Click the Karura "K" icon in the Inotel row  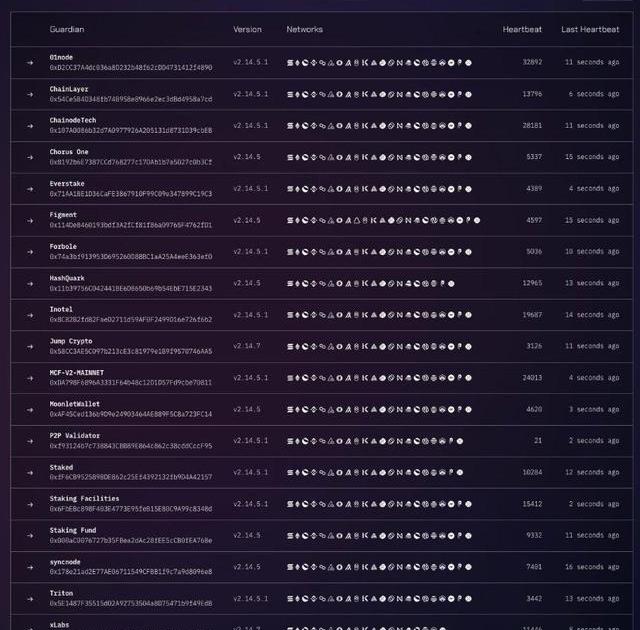(364, 315)
